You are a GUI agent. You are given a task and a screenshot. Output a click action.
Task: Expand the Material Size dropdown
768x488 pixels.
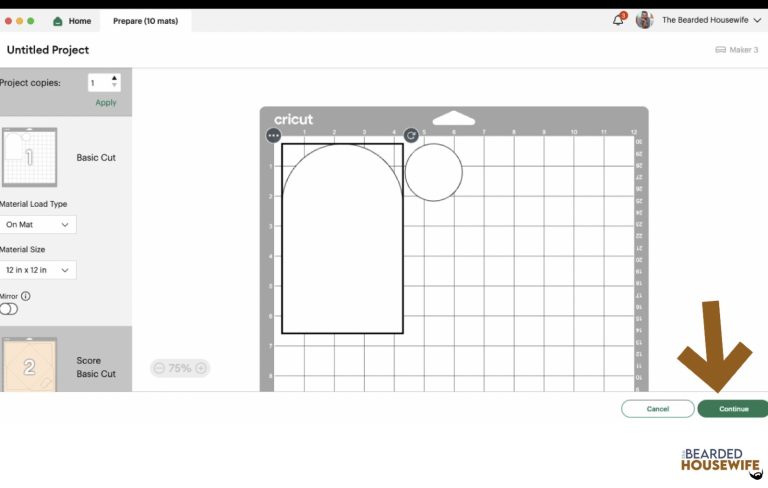(37, 270)
